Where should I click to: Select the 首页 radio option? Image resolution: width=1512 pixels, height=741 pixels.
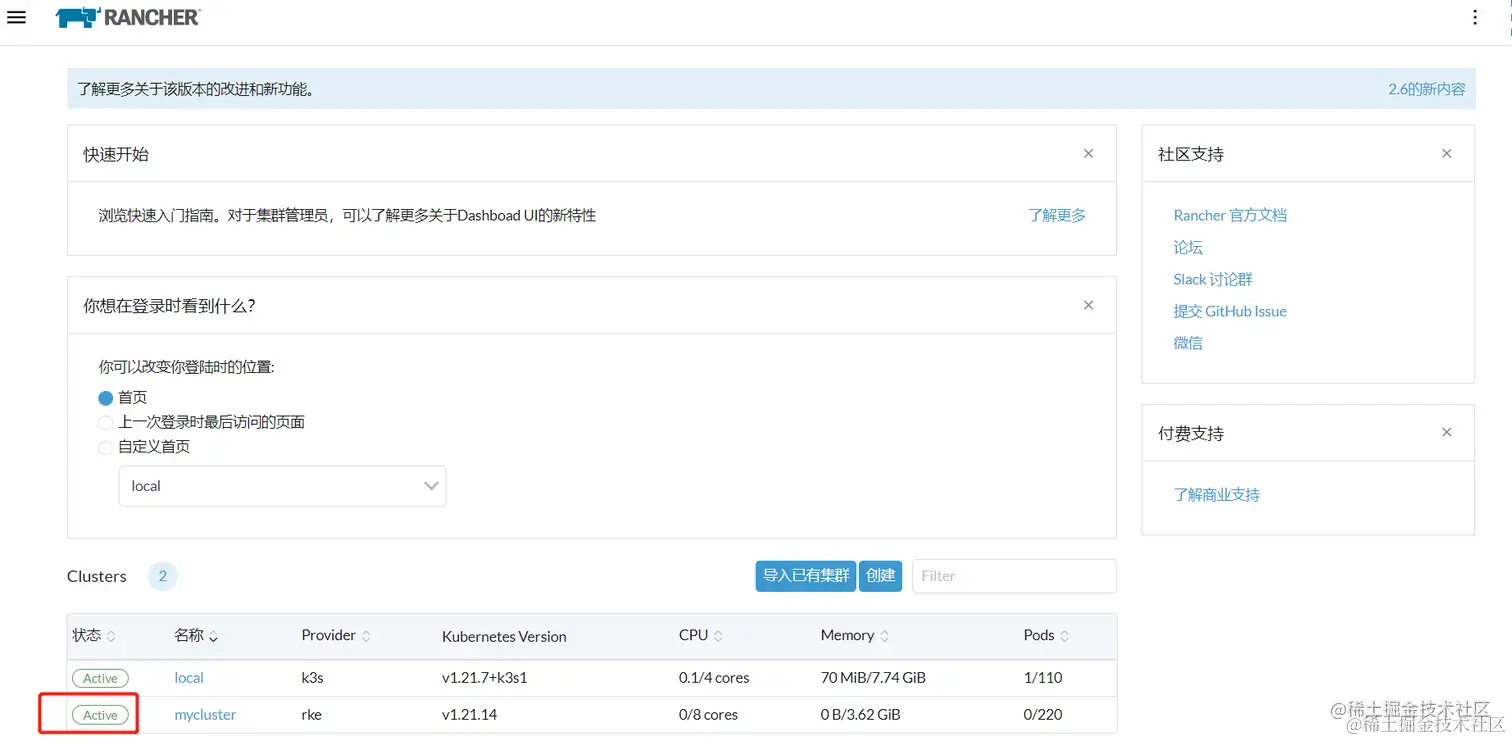tap(106, 398)
